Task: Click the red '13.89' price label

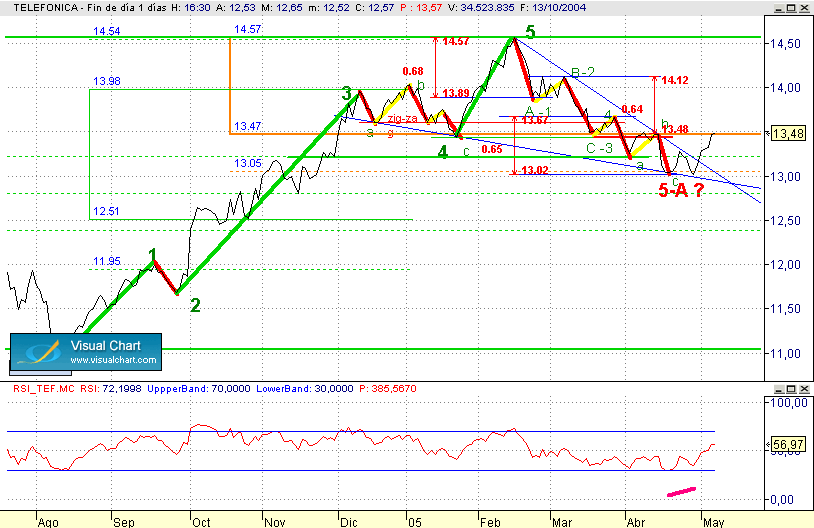Action: (456, 93)
